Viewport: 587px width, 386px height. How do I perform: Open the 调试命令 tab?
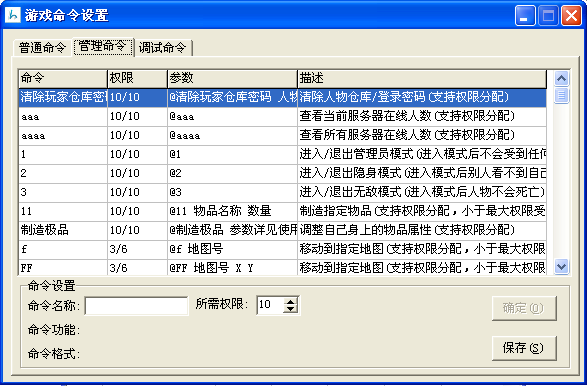pos(163,48)
